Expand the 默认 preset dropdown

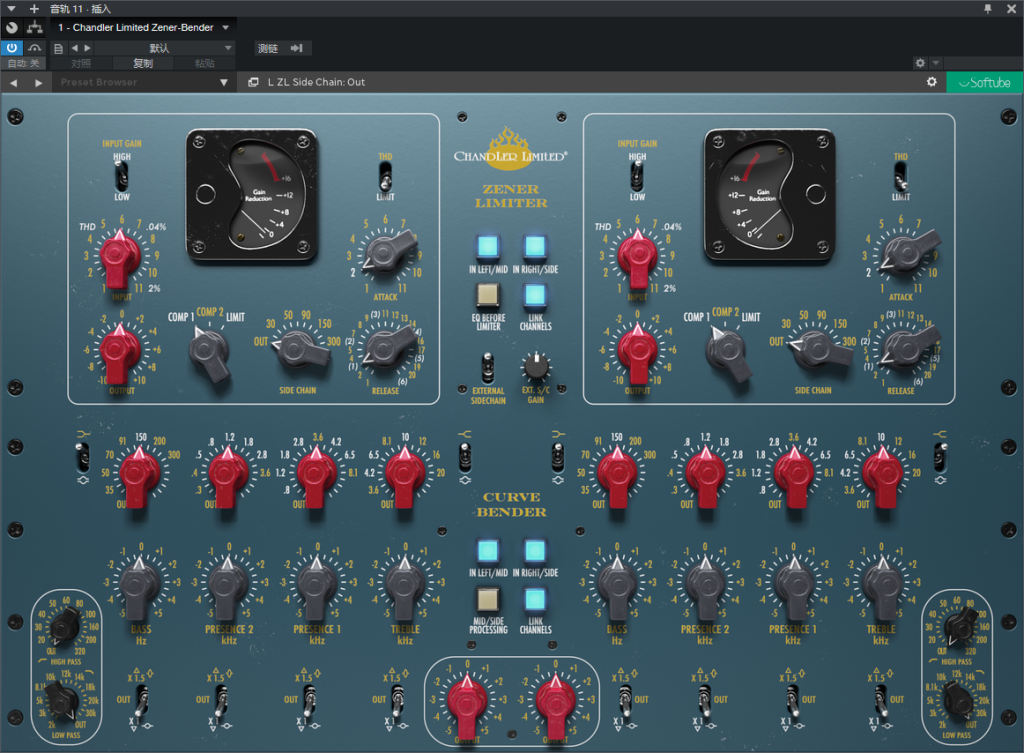pos(165,48)
